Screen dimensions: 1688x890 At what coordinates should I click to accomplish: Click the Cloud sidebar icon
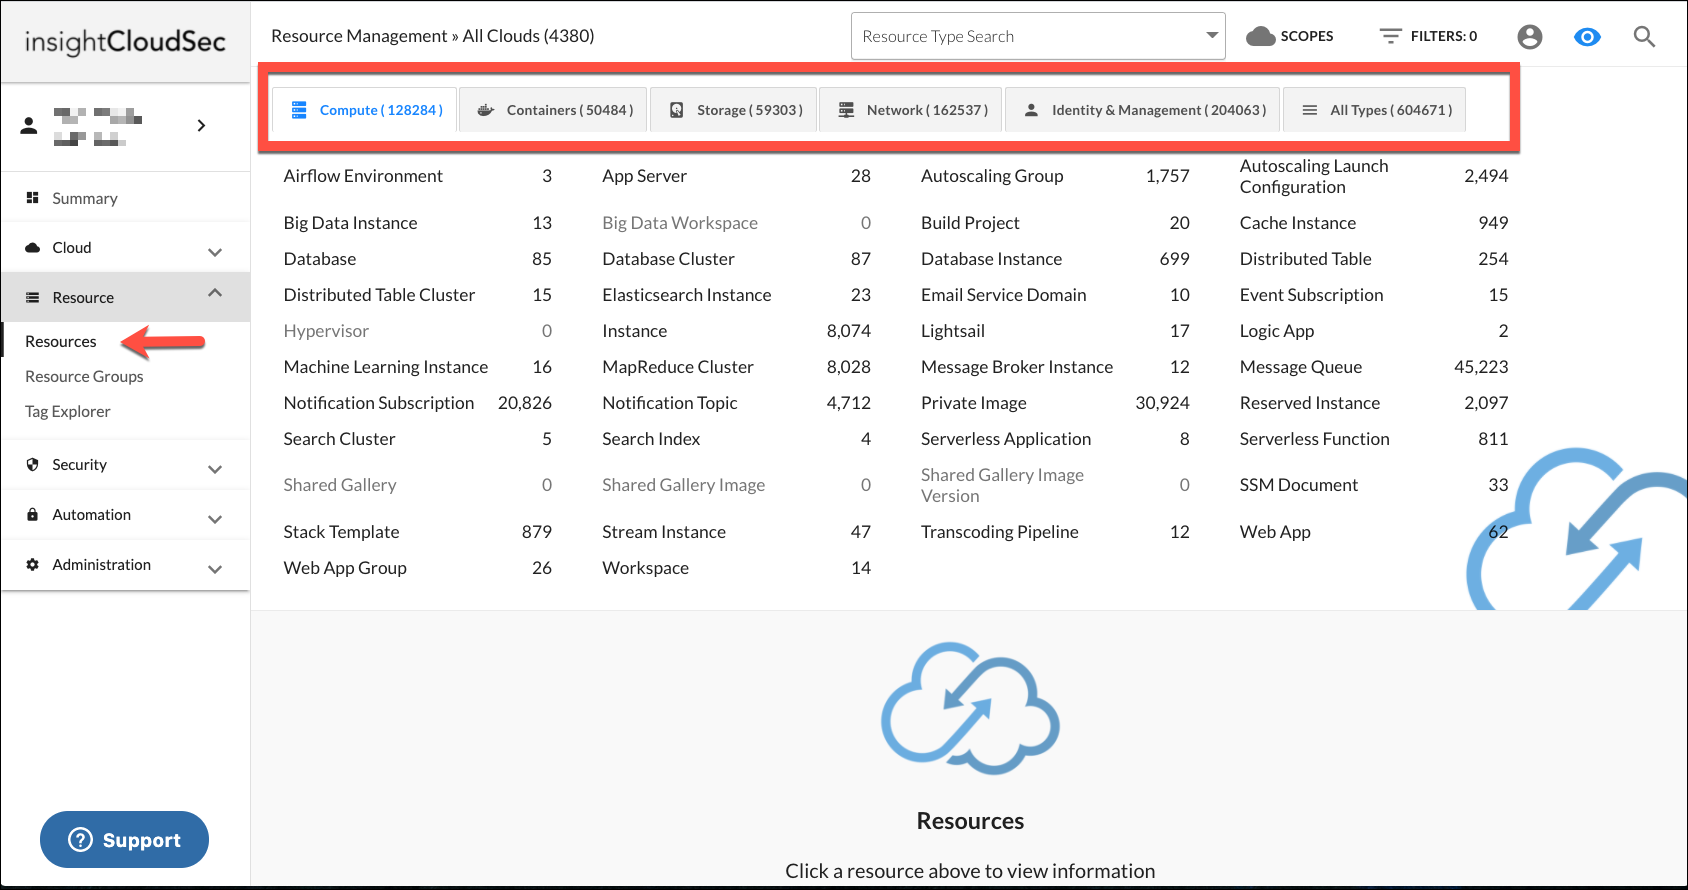click(x=32, y=247)
